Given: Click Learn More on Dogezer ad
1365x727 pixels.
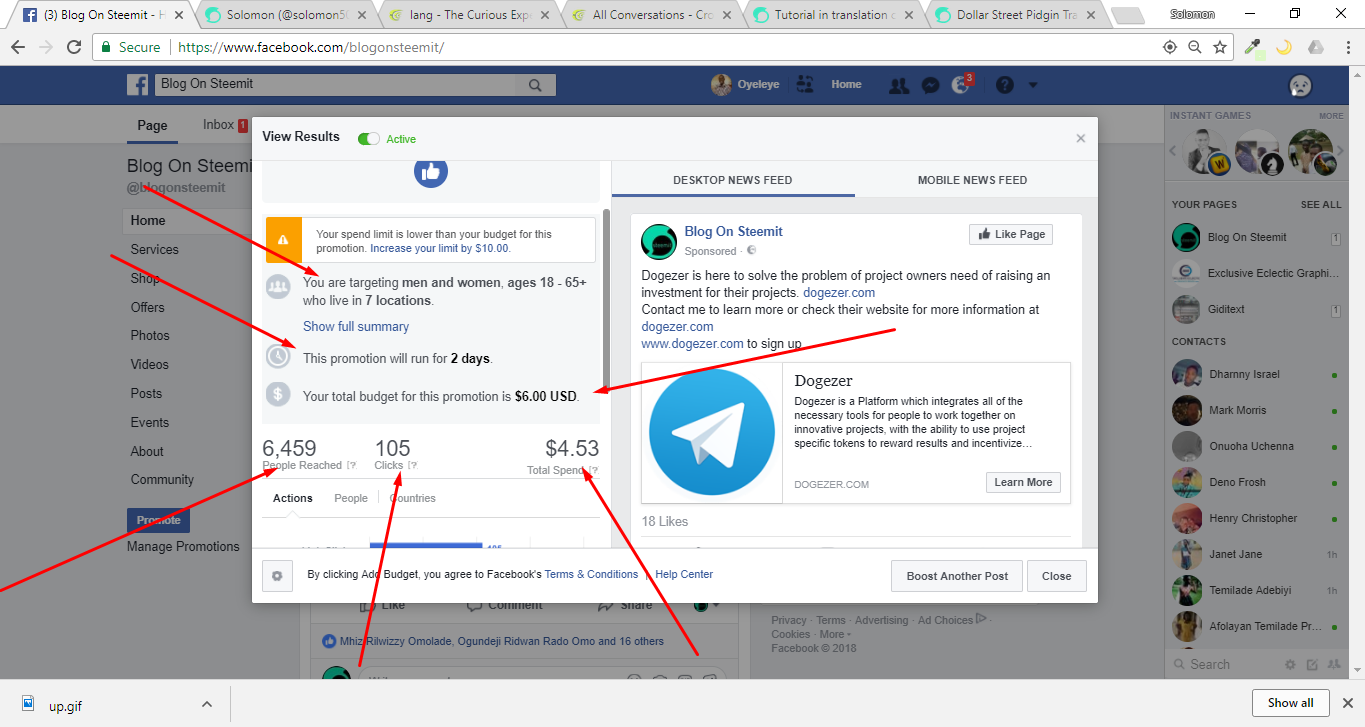Looking at the screenshot, I should pos(1023,482).
